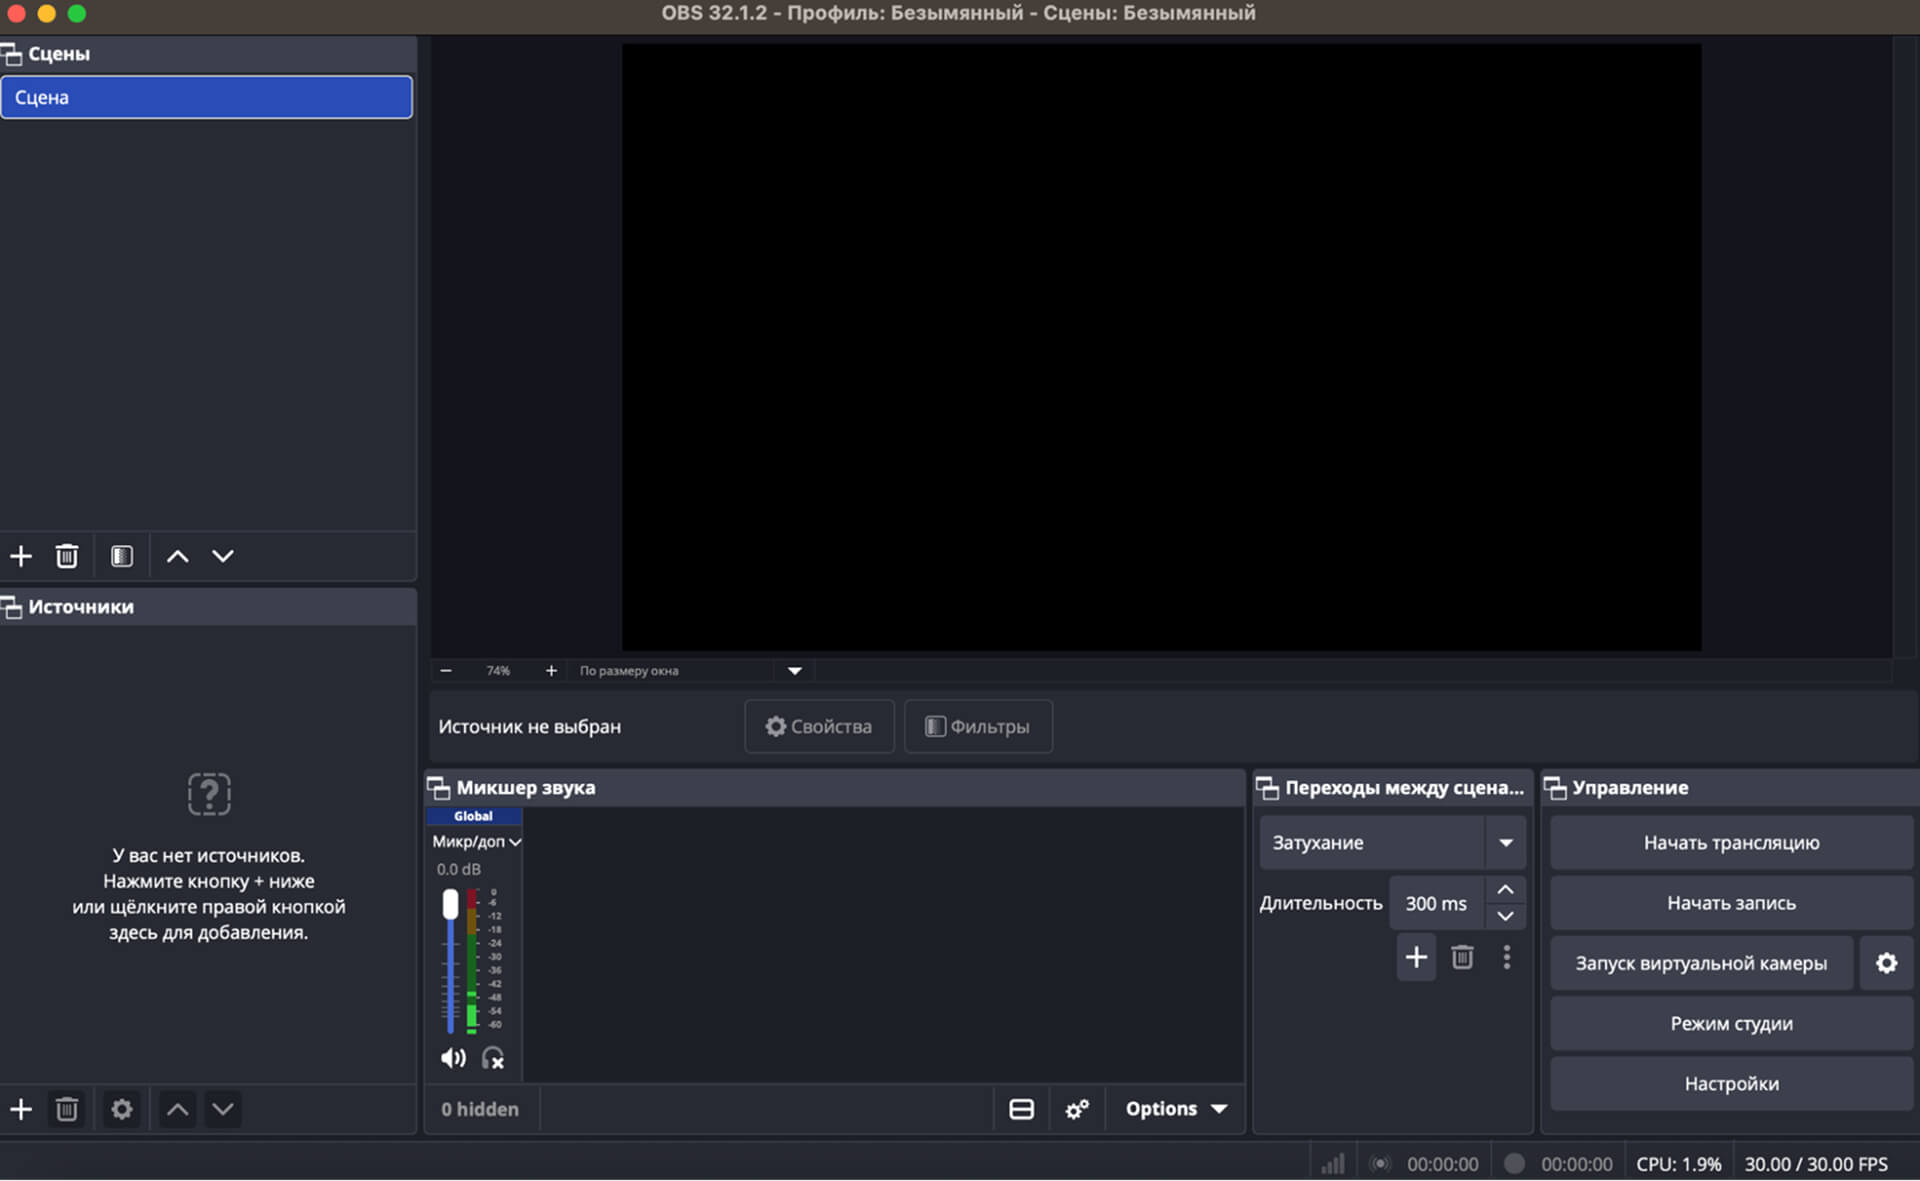The height and width of the screenshot is (1181, 1920).
Task: Click the 0.0 dB volume readout
Action: [458, 869]
